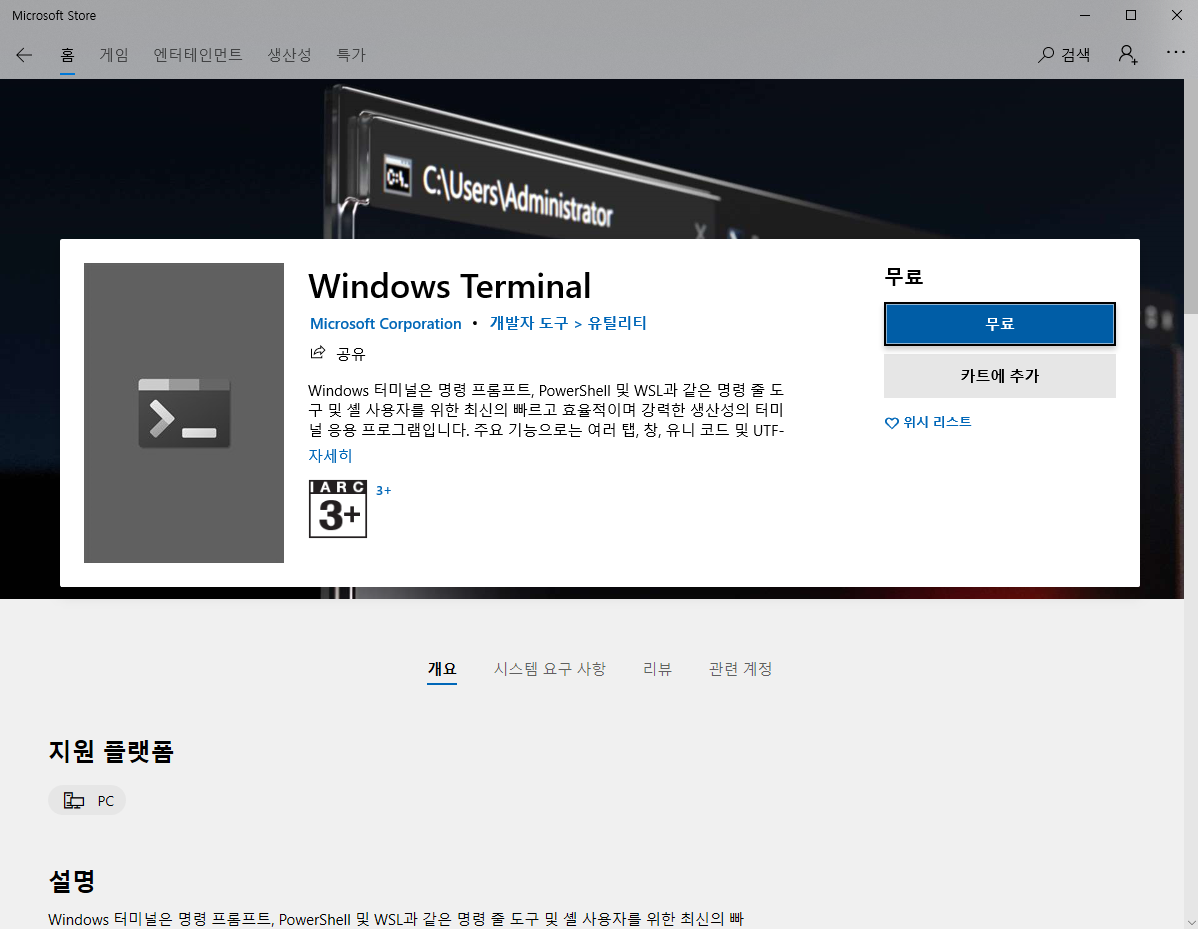This screenshot has height=929, width=1198.
Task: Click the Windows Terminal title text
Action: coord(449,286)
